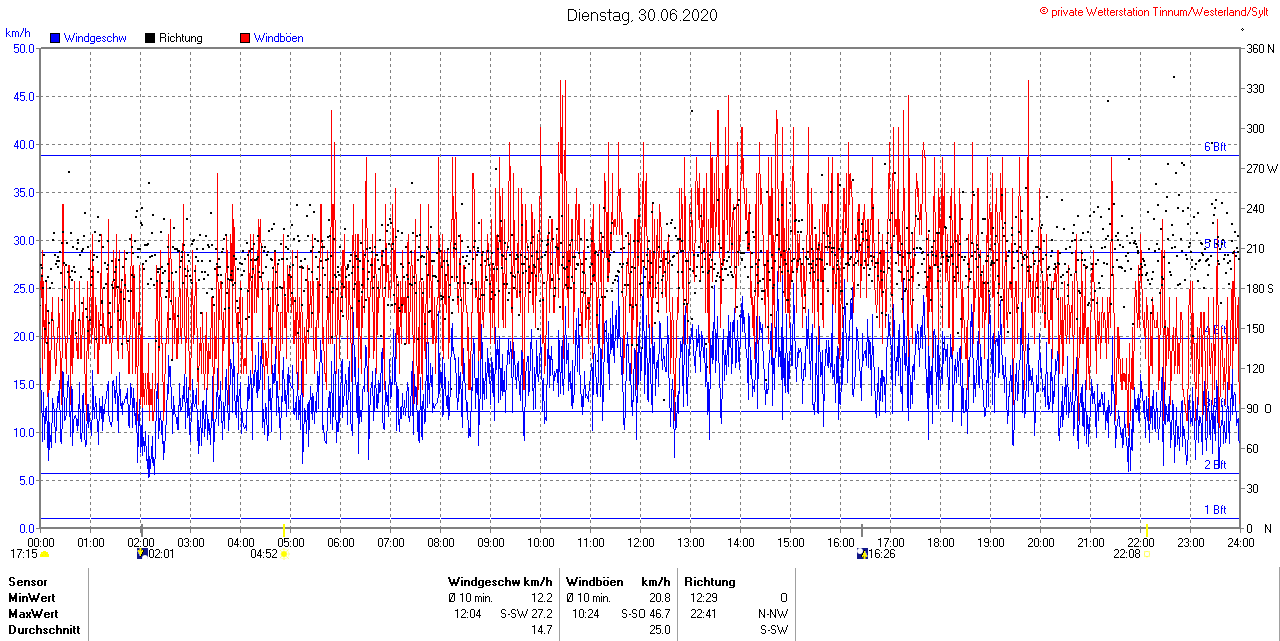Screen dimensions: 1280x641
Task: Click the 22:41 direction time value
Action: [704, 614]
